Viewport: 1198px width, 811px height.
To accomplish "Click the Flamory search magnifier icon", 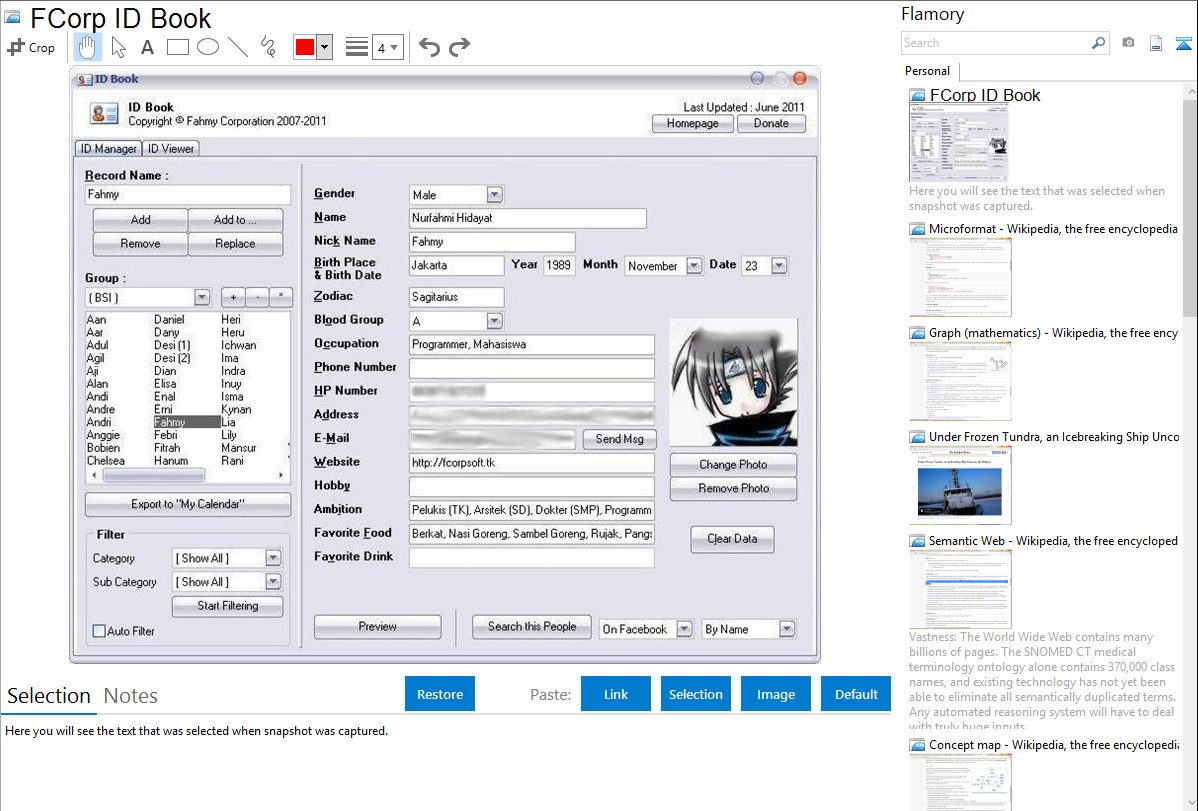I will pyautogui.click(x=1098, y=43).
